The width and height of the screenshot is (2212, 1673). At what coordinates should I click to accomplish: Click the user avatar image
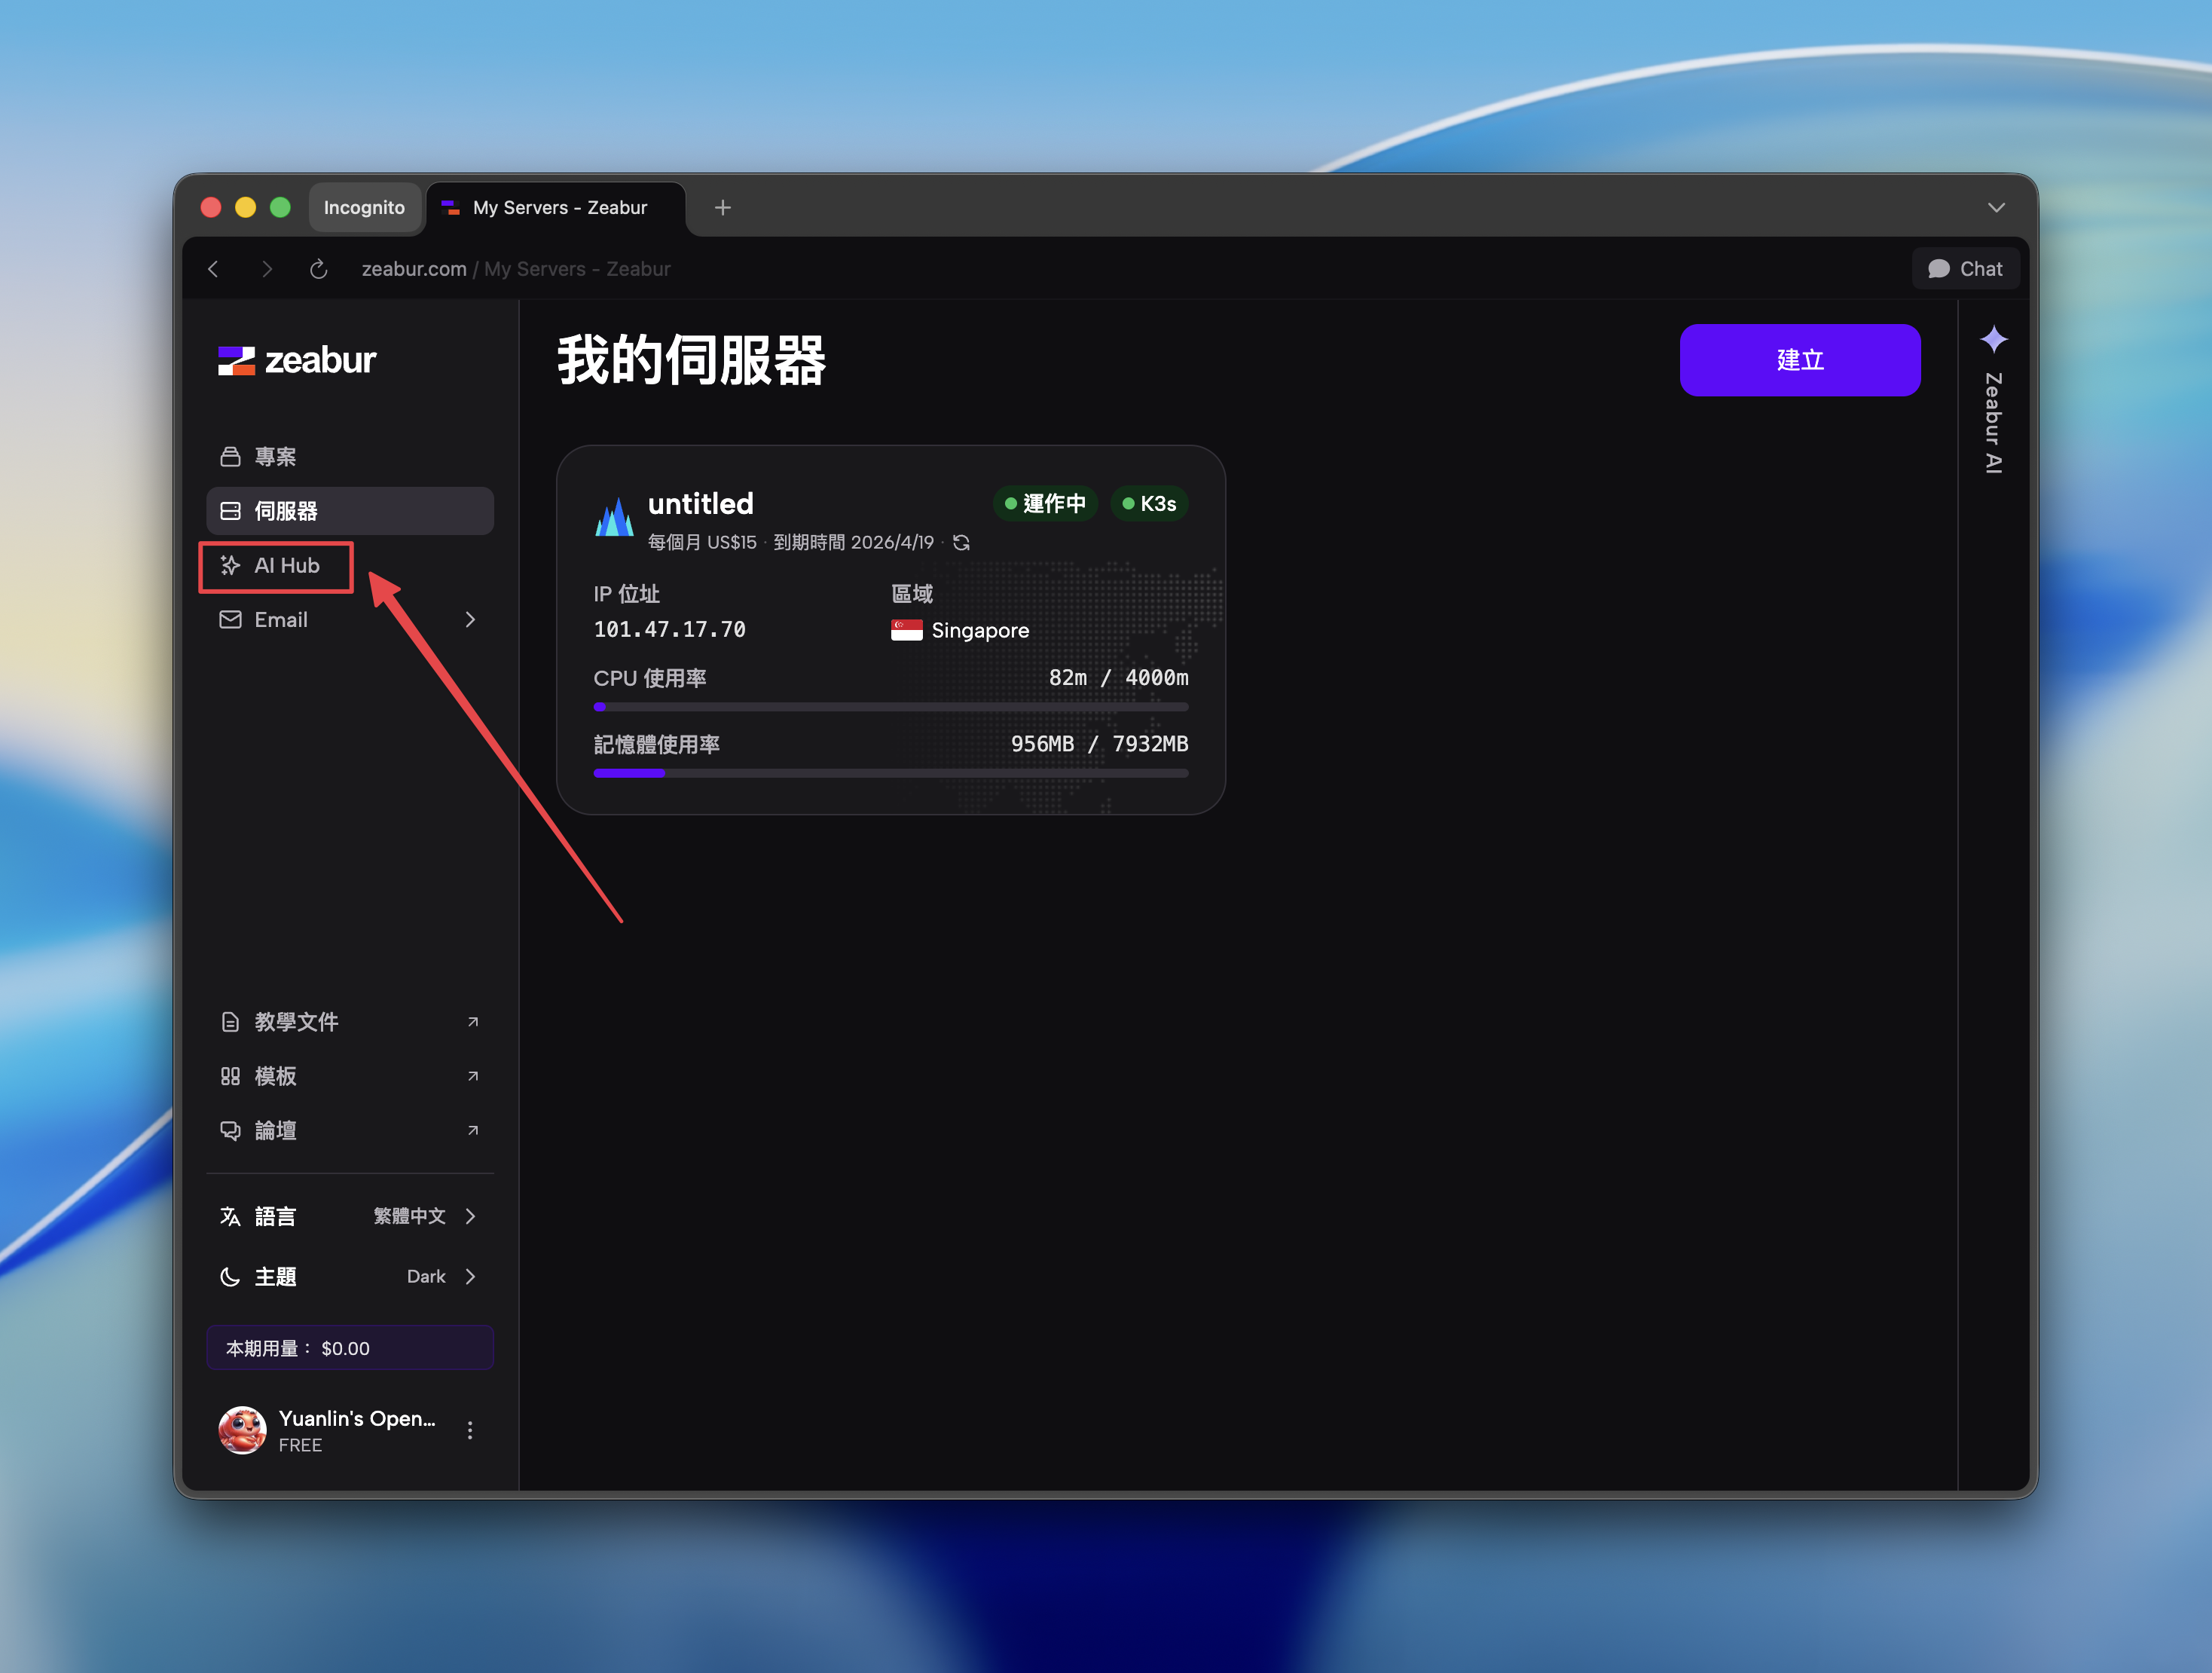(x=243, y=1430)
